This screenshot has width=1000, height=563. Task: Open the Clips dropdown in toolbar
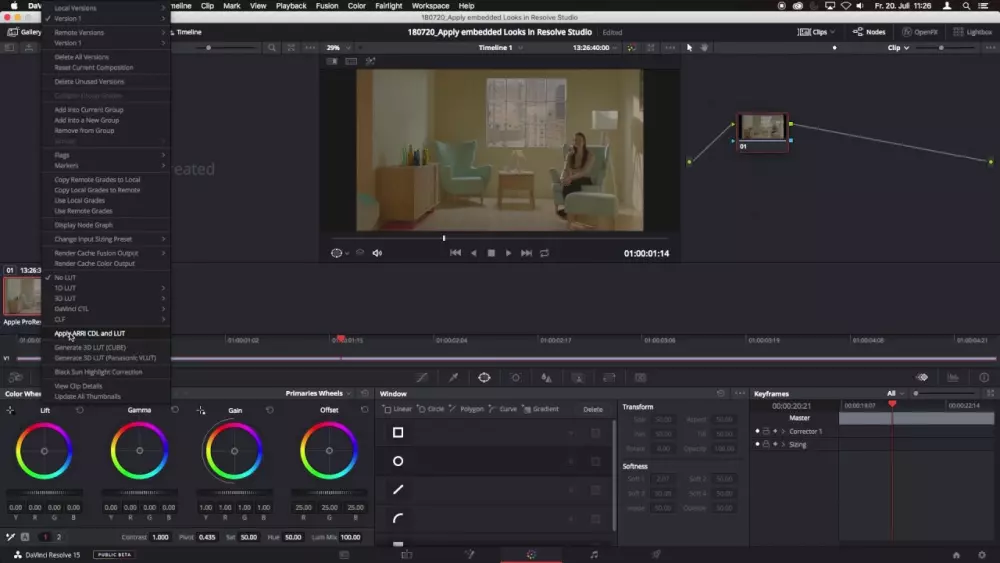818,32
